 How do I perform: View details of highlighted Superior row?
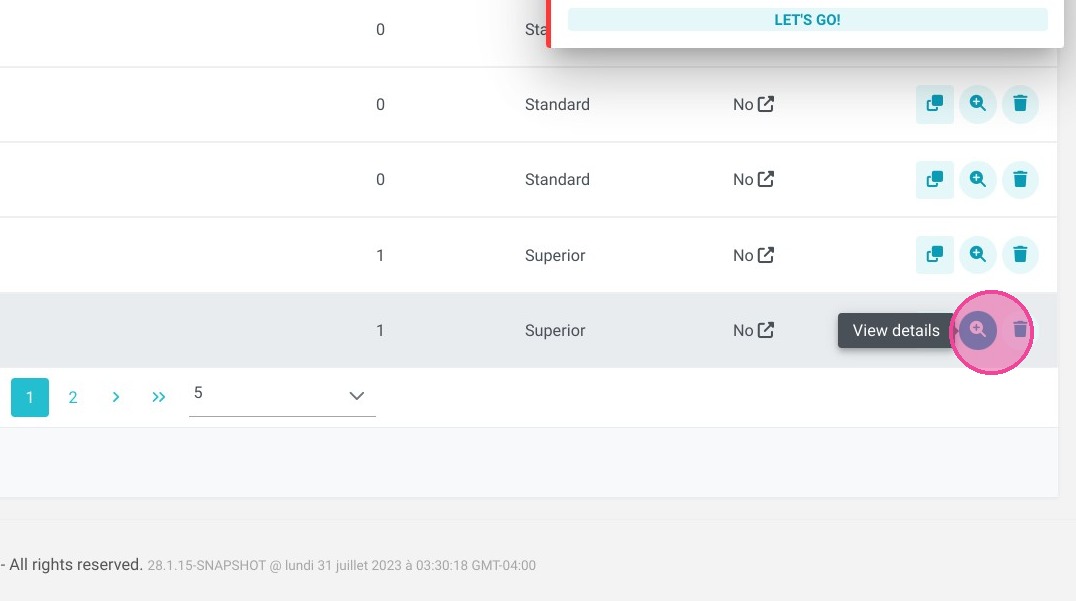[977, 330]
